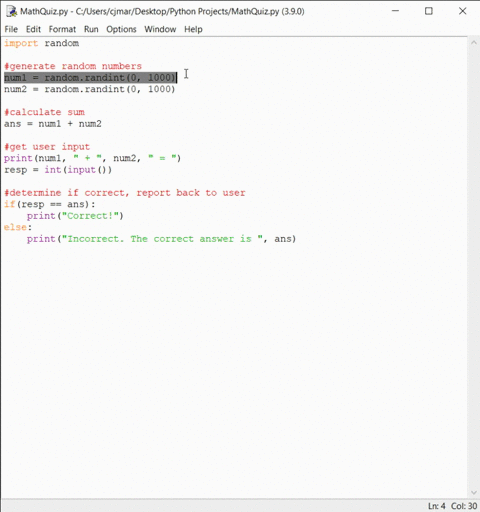Minimize the MathQuiz.py window
This screenshot has width=480, height=512.
point(395,11)
